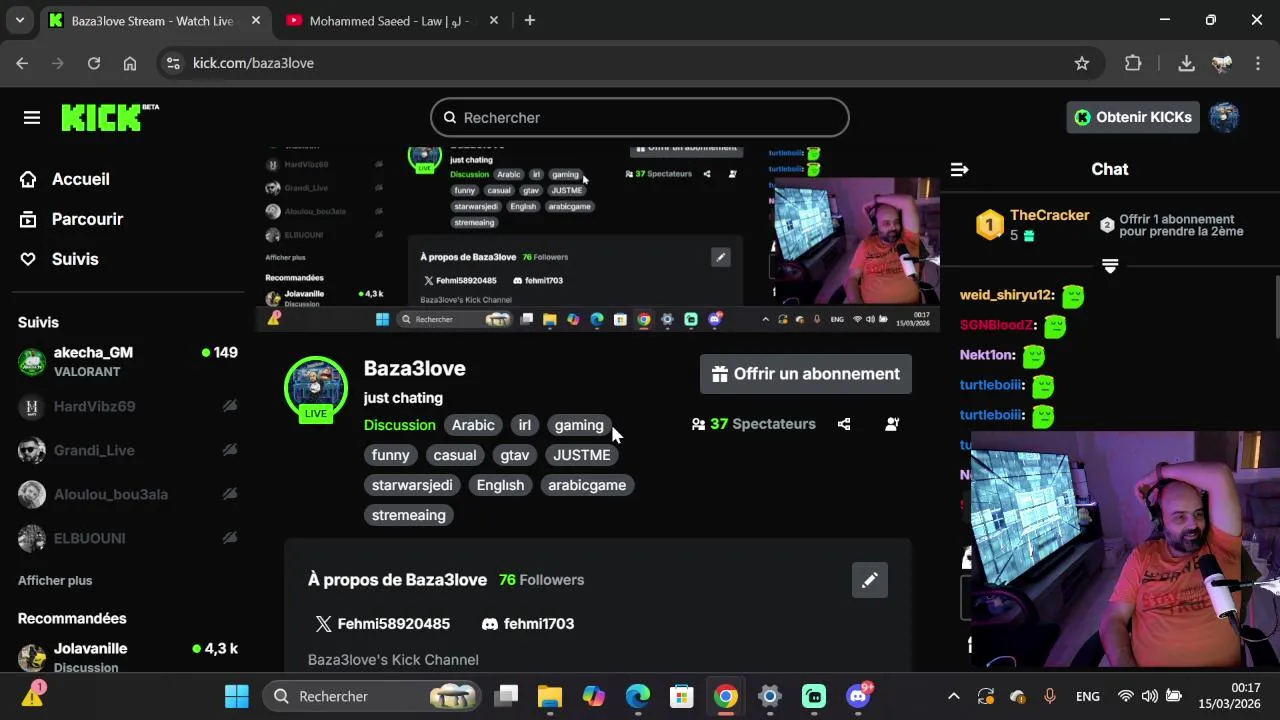The width and height of the screenshot is (1280, 720).
Task: Open the Copilot icon in taskbar
Action: pos(594,696)
